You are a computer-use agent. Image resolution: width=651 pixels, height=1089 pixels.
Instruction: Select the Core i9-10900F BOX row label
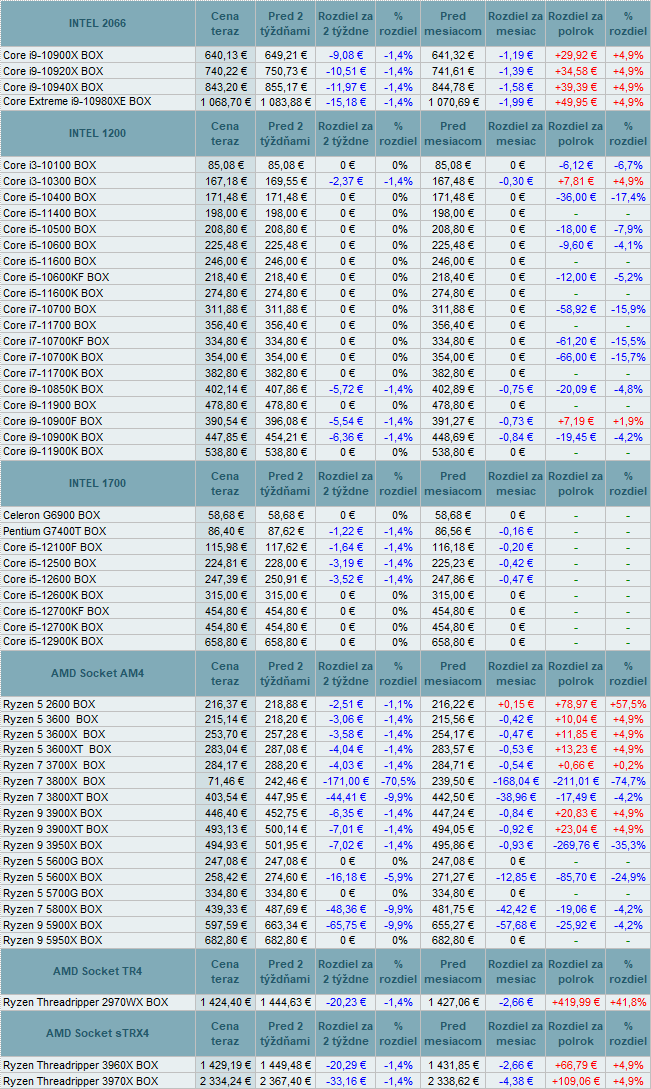coord(52,421)
